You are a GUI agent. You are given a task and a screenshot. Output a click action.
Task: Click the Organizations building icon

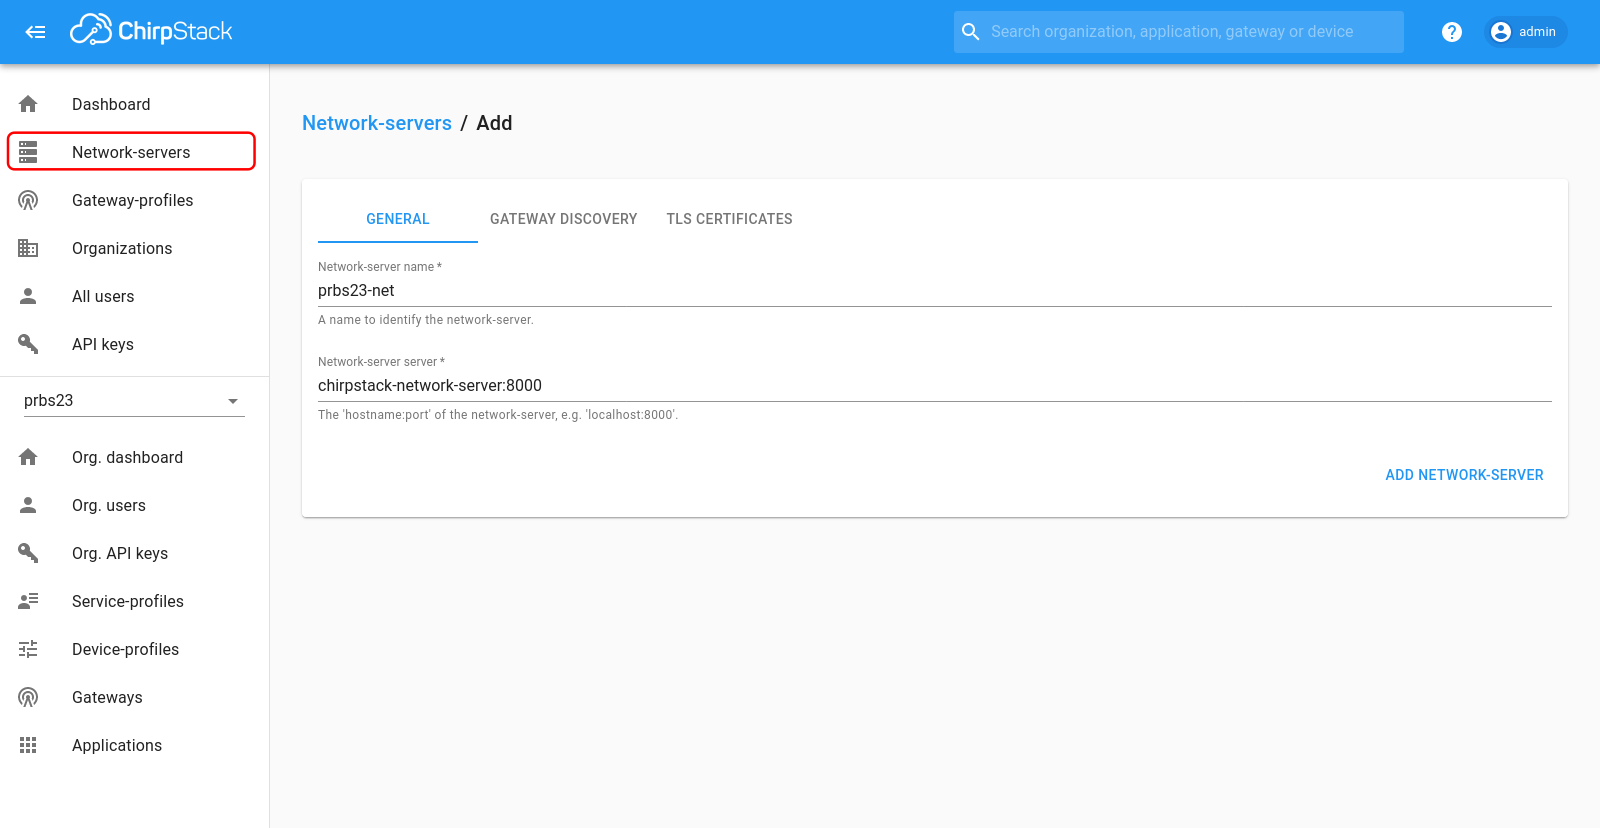pyautogui.click(x=28, y=248)
